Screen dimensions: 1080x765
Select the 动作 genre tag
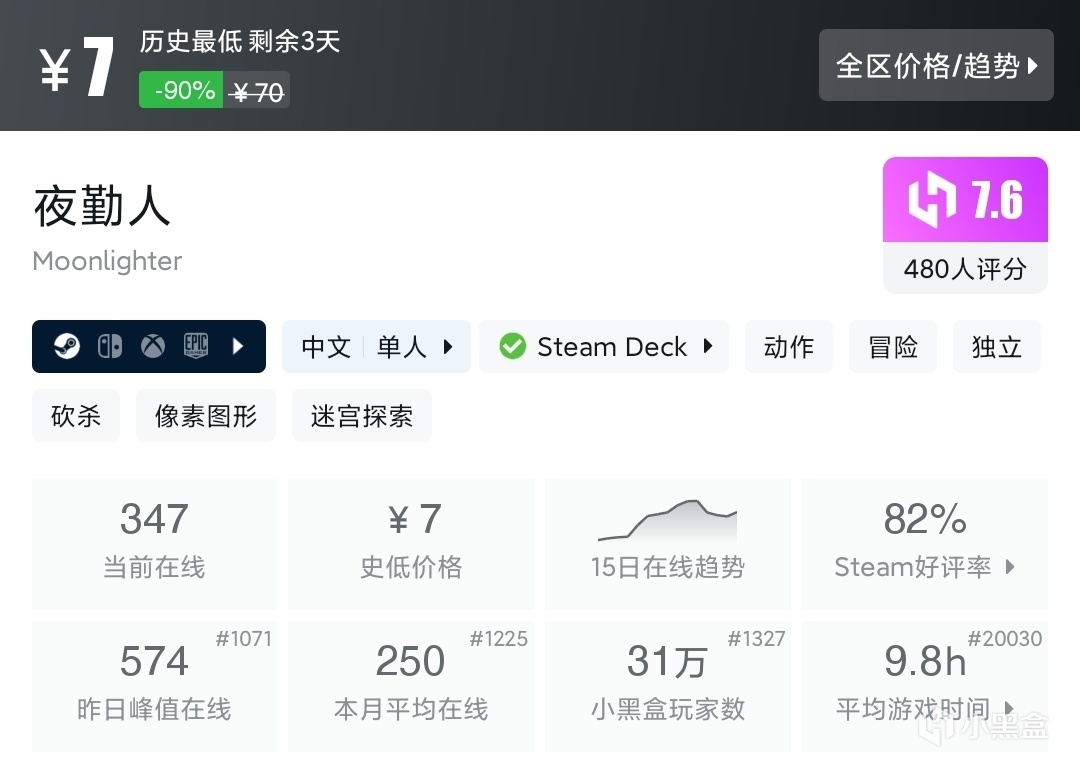[789, 347]
